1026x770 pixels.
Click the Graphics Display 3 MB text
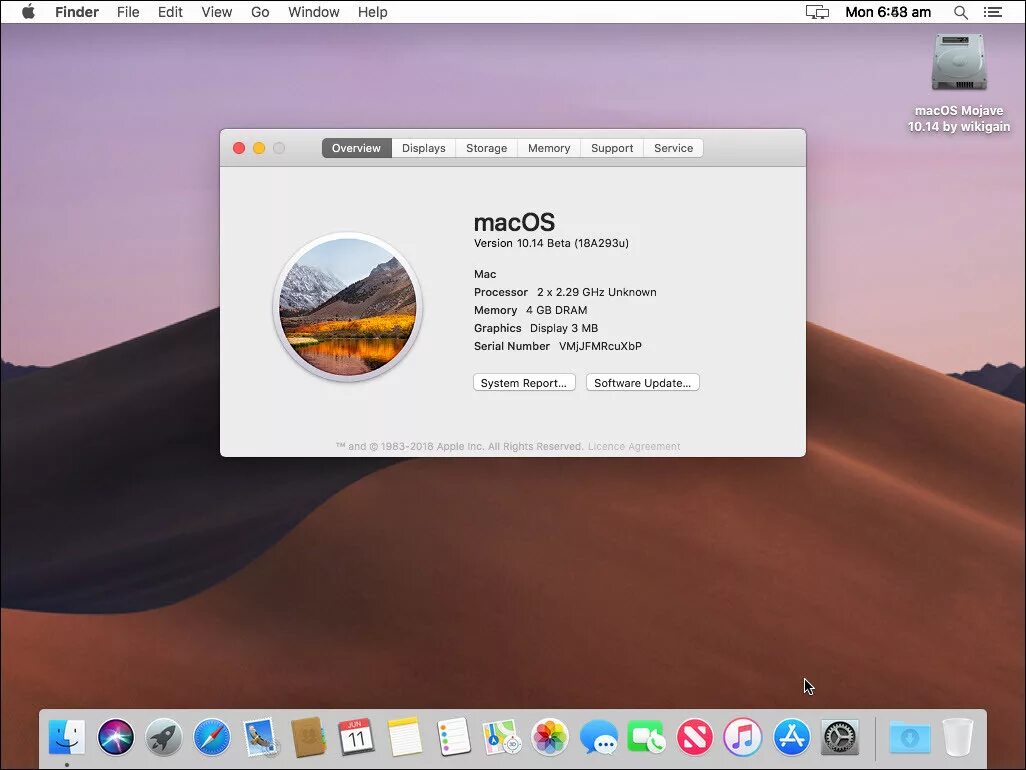click(536, 328)
